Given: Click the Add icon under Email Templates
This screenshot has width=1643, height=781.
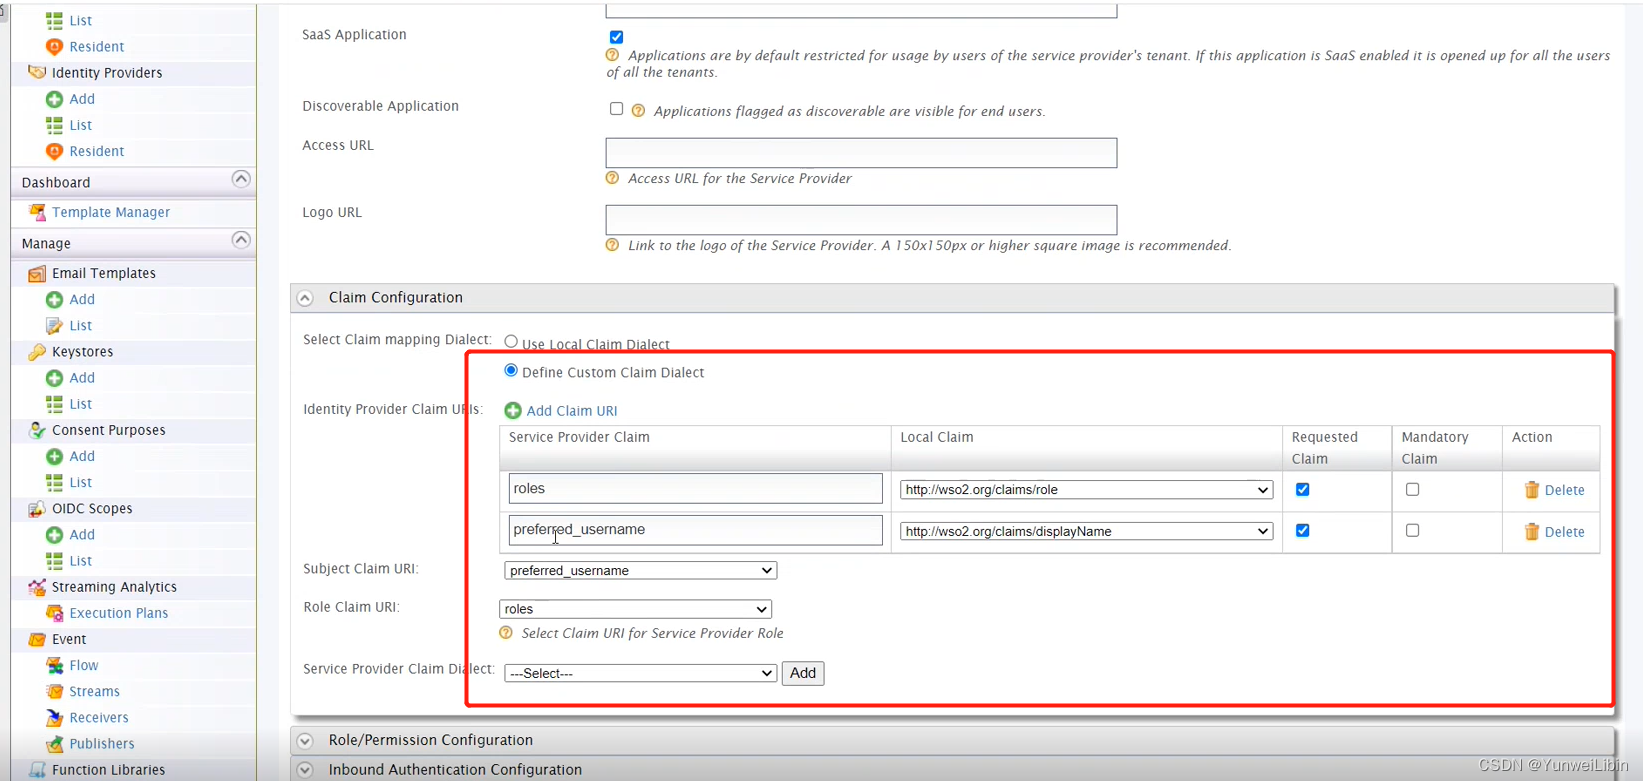Looking at the screenshot, I should [54, 299].
